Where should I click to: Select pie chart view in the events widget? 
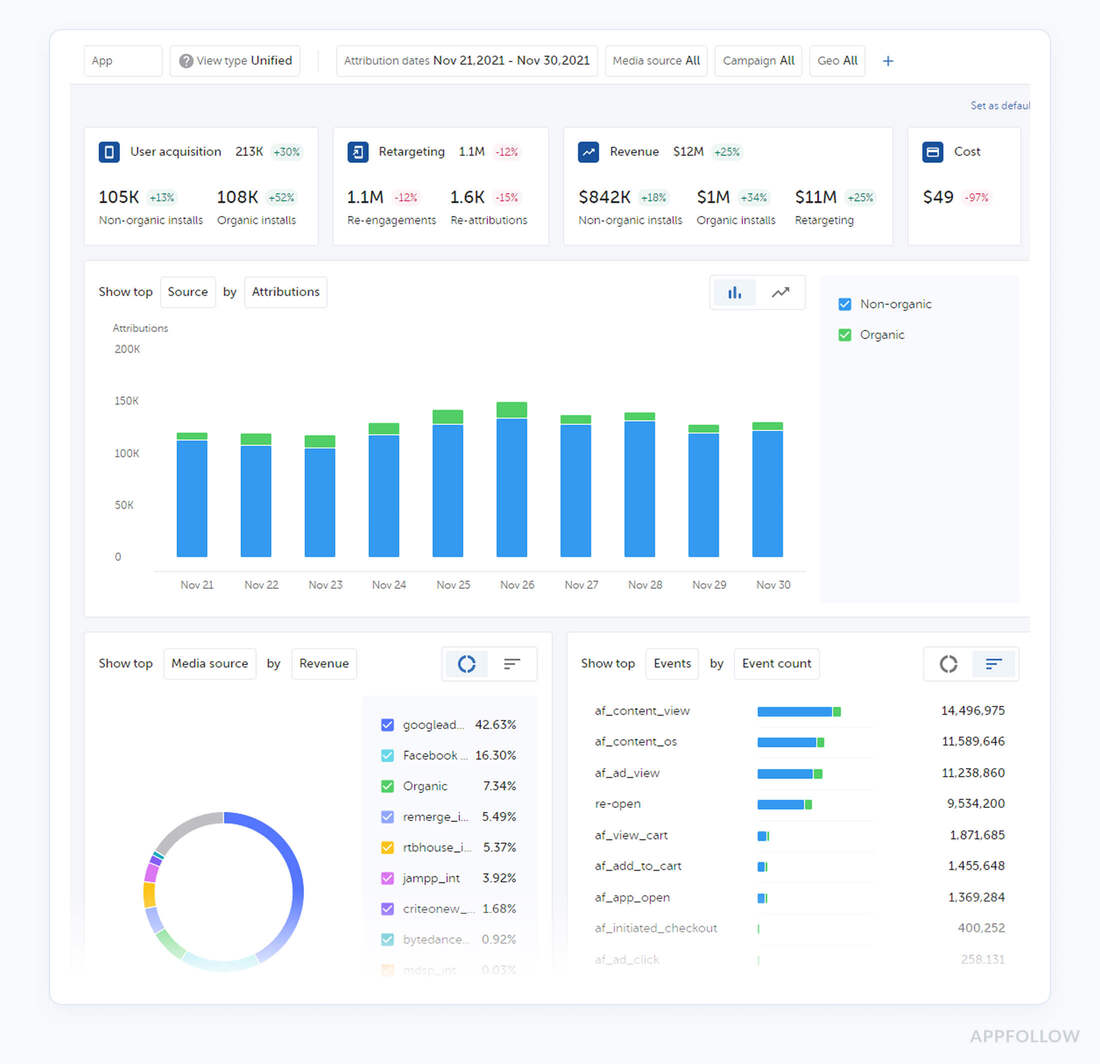pyautogui.click(x=949, y=663)
